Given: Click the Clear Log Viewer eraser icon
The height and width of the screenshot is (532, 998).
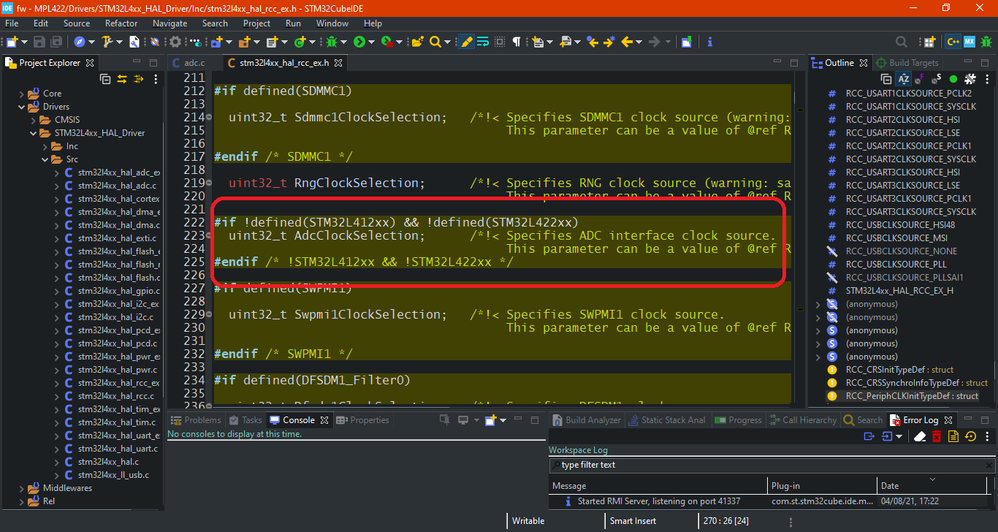Looking at the screenshot, I should (x=920, y=437).
